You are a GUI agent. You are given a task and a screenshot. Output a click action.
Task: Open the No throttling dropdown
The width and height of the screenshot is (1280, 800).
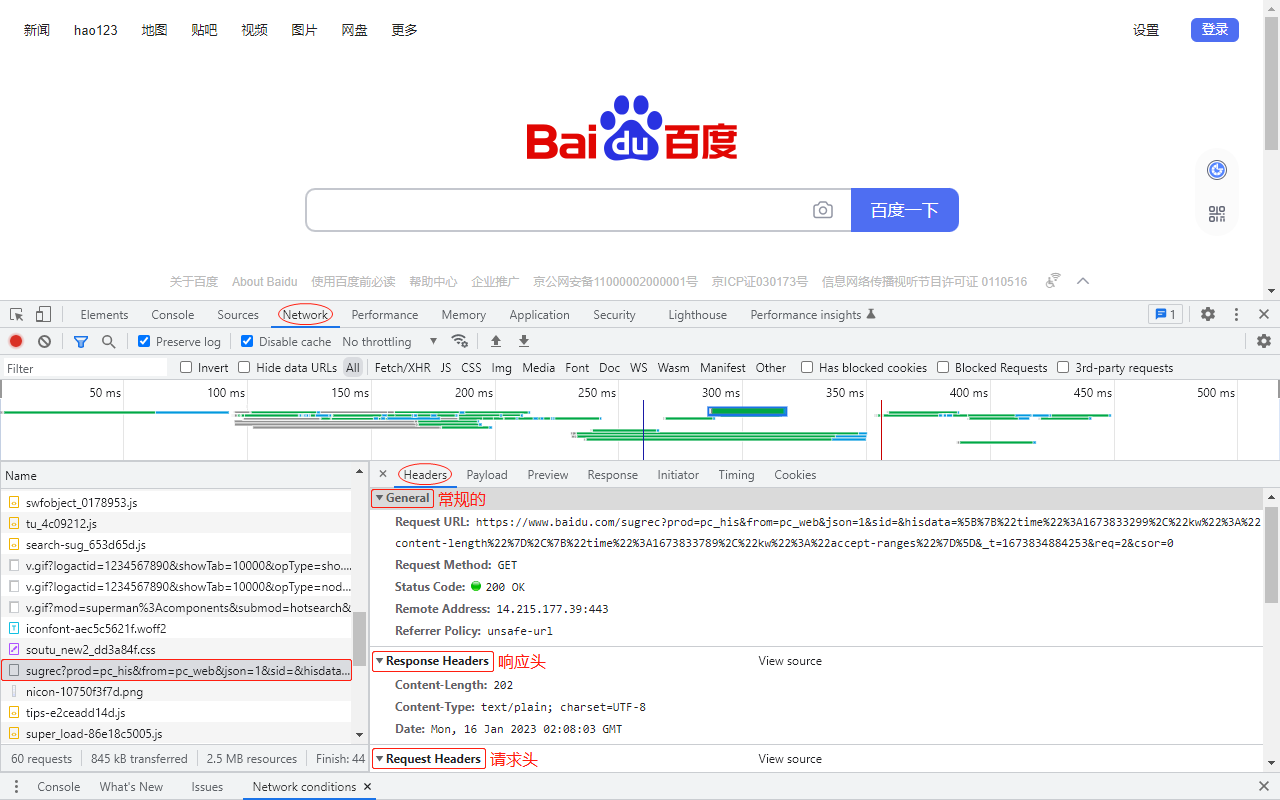point(390,341)
